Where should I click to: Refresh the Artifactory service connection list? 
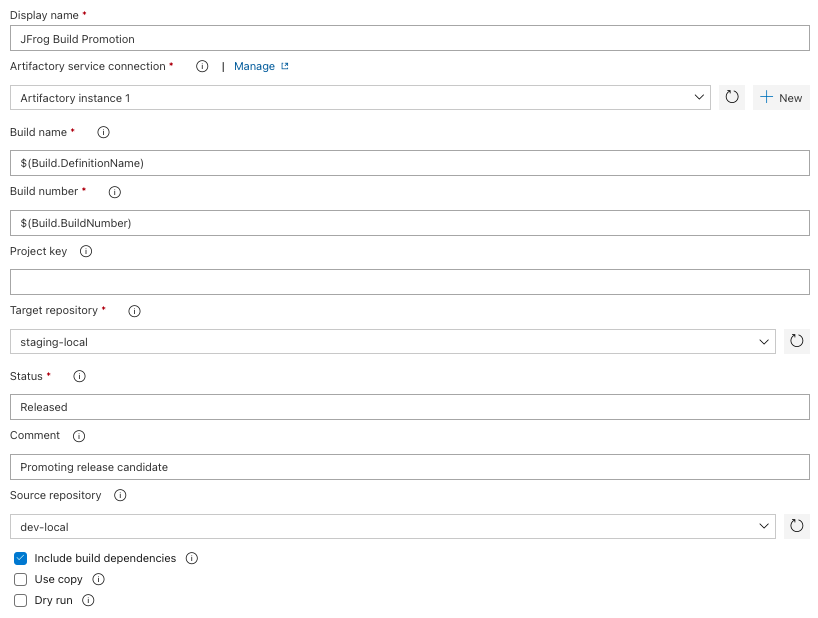(731, 97)
